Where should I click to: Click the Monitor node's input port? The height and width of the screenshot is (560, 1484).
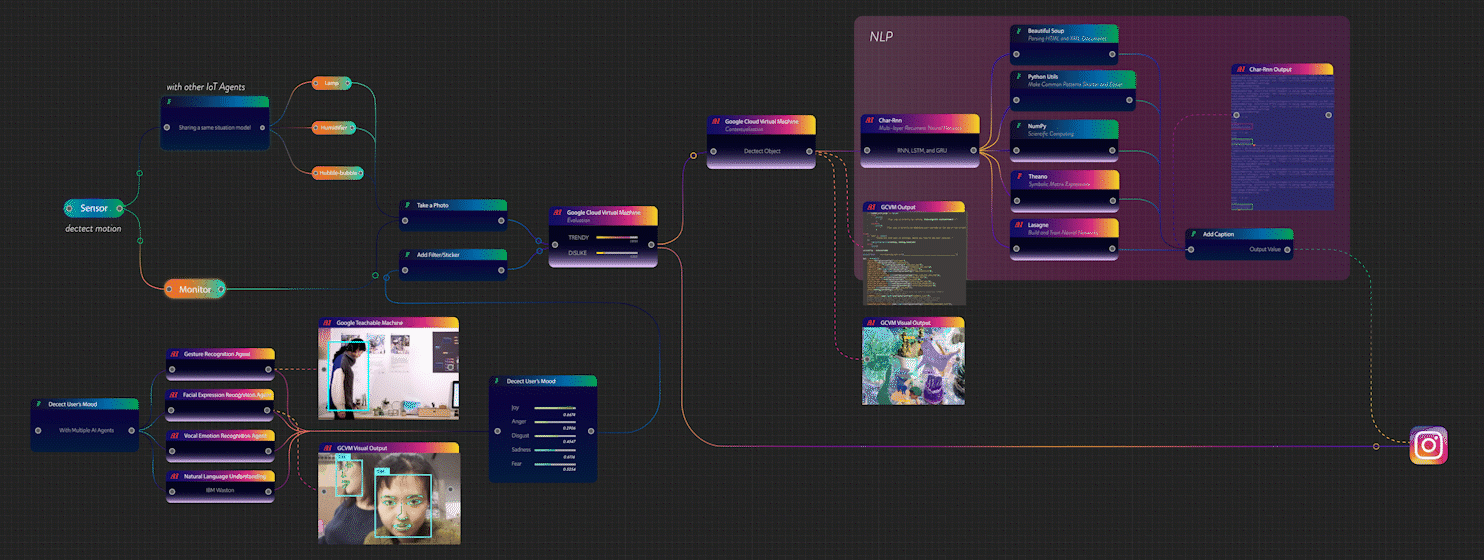171,289
